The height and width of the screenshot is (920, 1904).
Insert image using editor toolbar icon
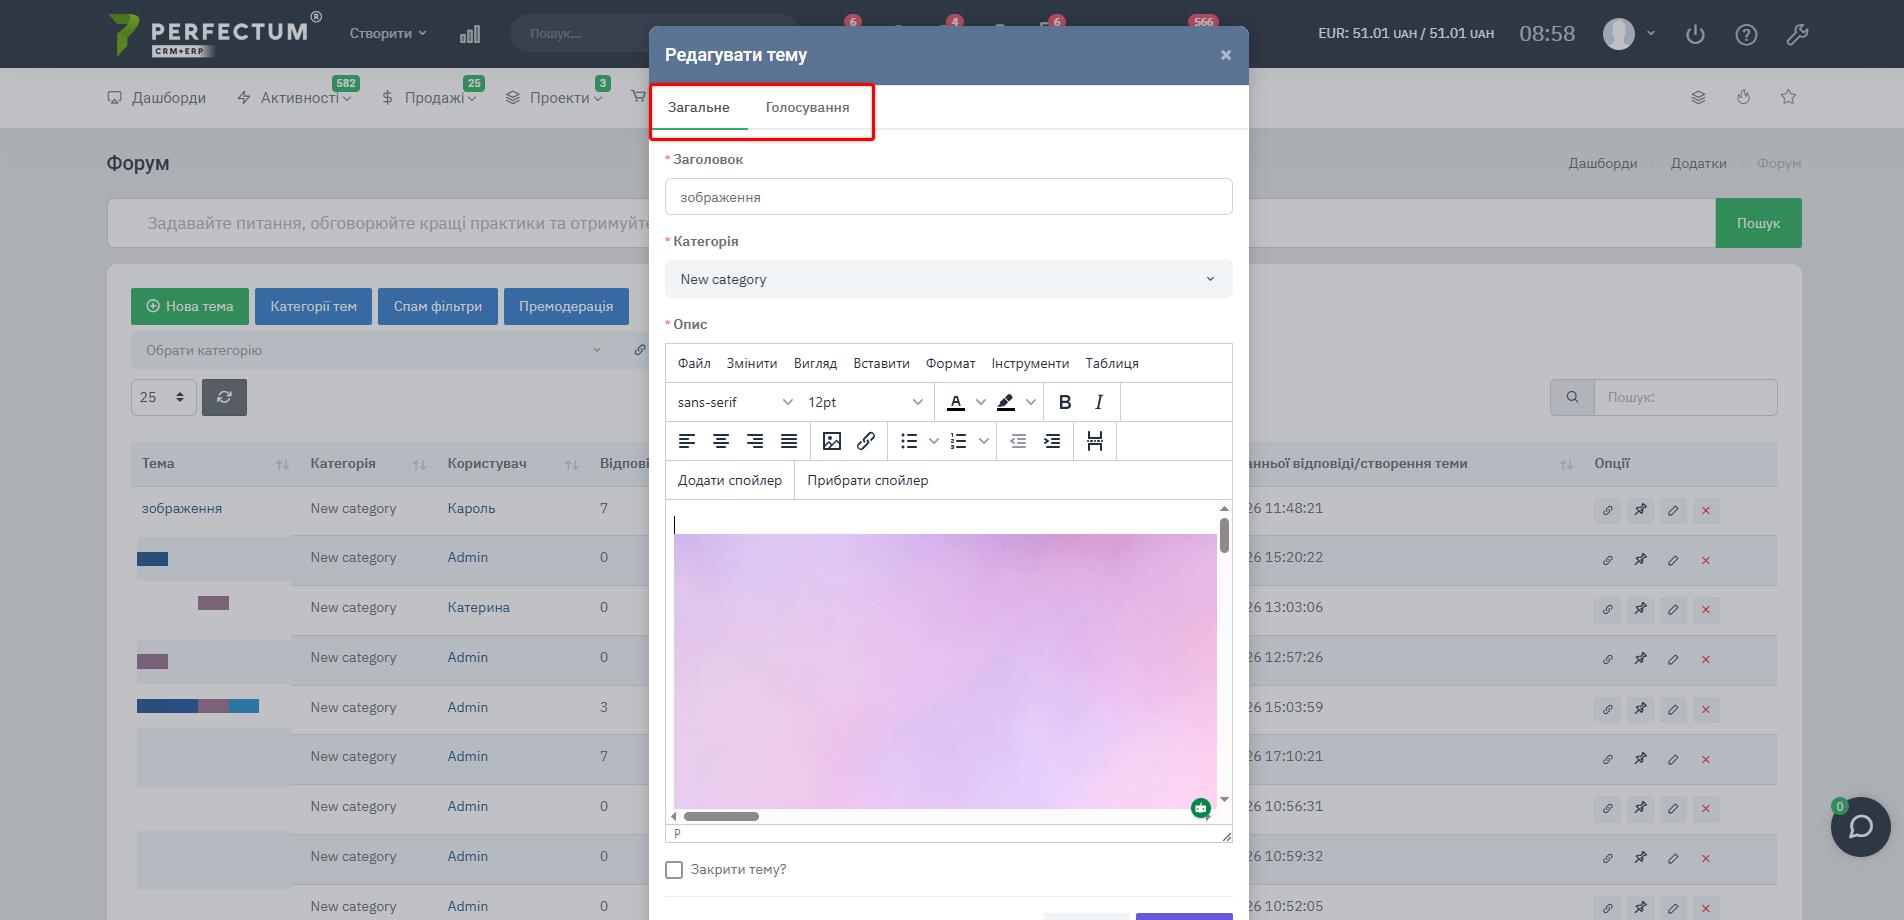[x=831, y=441]
